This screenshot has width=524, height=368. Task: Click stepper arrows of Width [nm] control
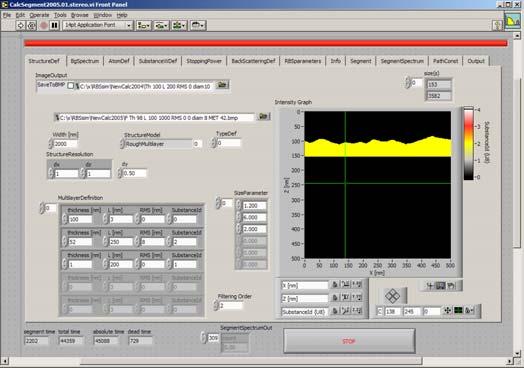tap(50, 144)
